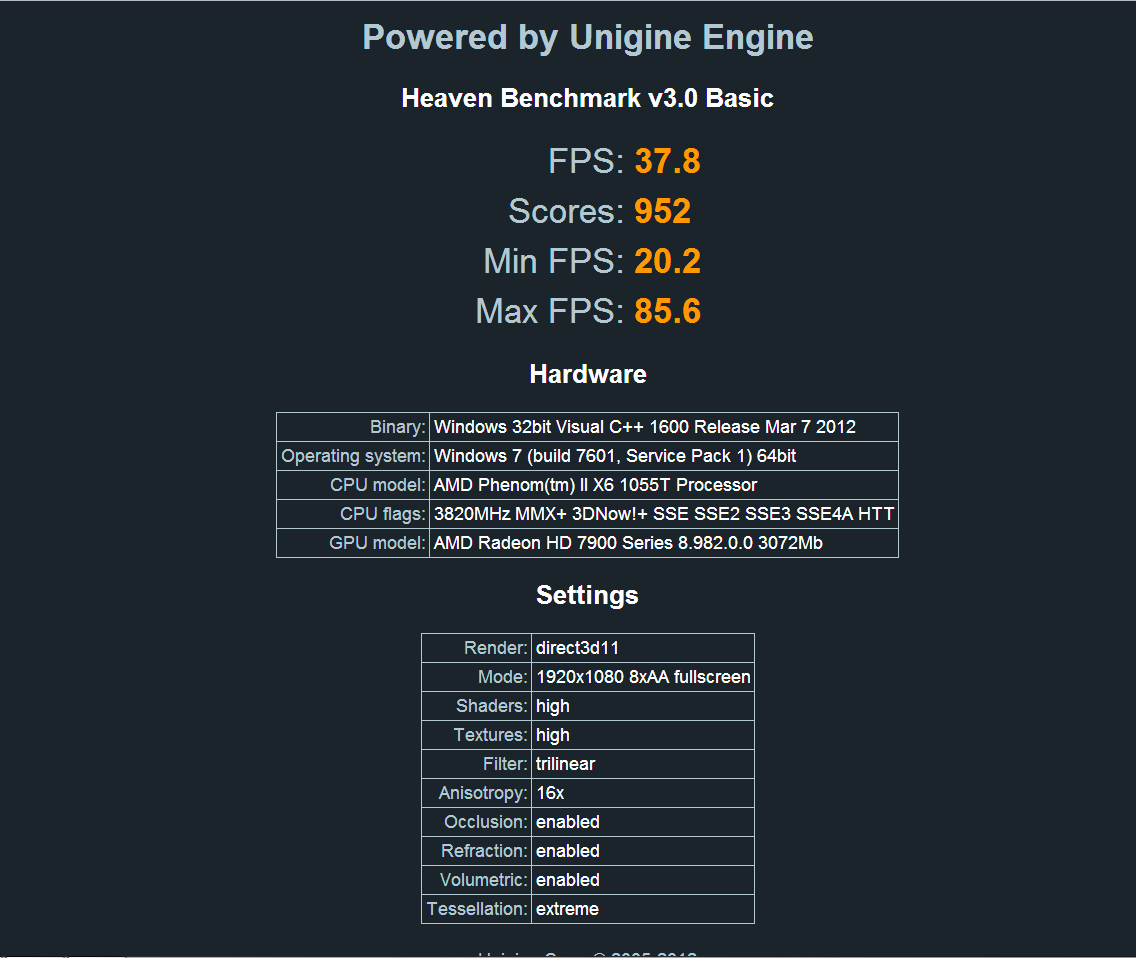
Task: Select the 'direct3d11' render value
Action: tap(577, 648)
